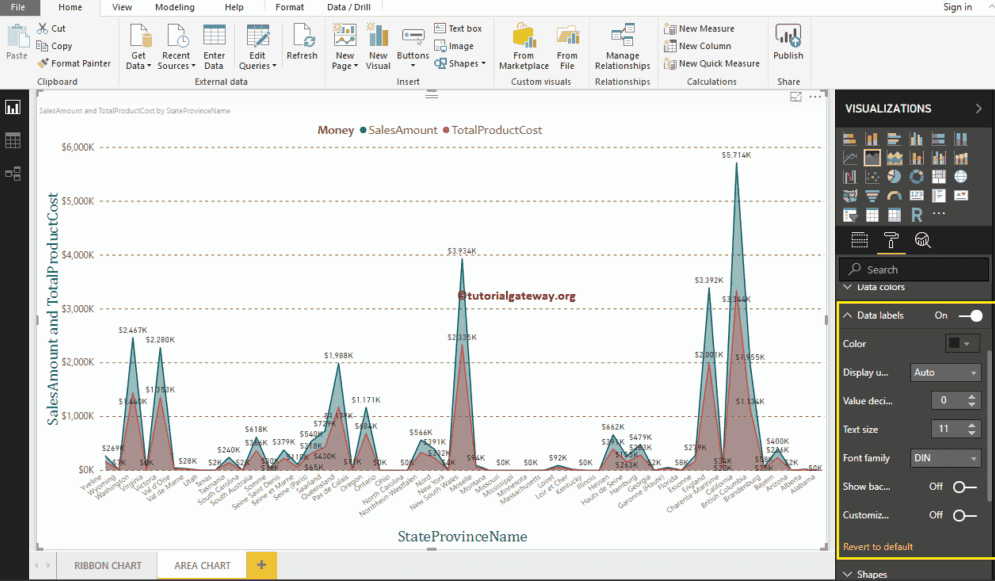Select the Stacked bar chart visualization
Image resolution: width=995 pixels, height=581 pixels.
point(849,138)
